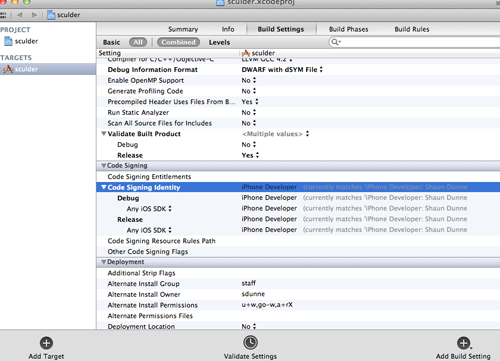Click the sculder column header
This screenshot has width=500, height=361.
point(263,53)
